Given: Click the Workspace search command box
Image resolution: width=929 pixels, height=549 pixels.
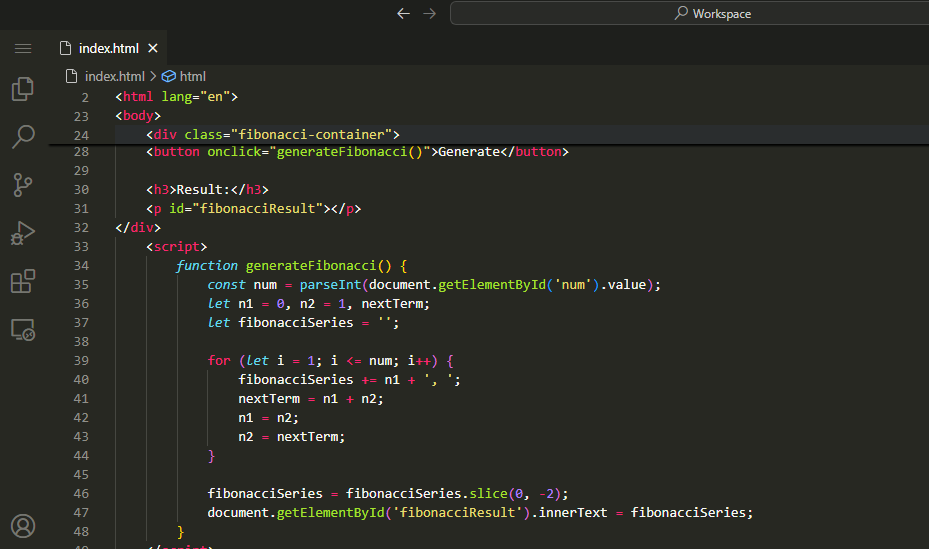Looking at the screenshot, I should tap(690, 13).
